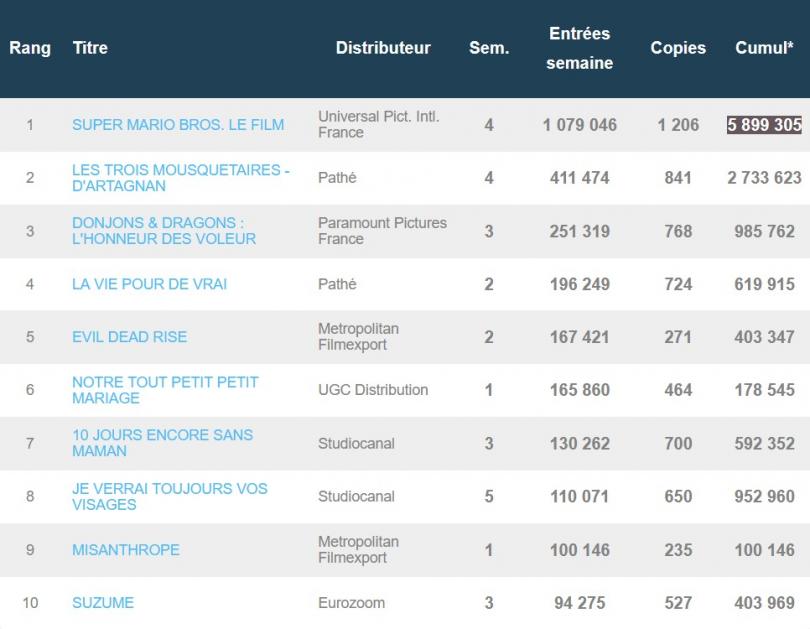
Task: Click the Copies column header
Action: point(678,48)
